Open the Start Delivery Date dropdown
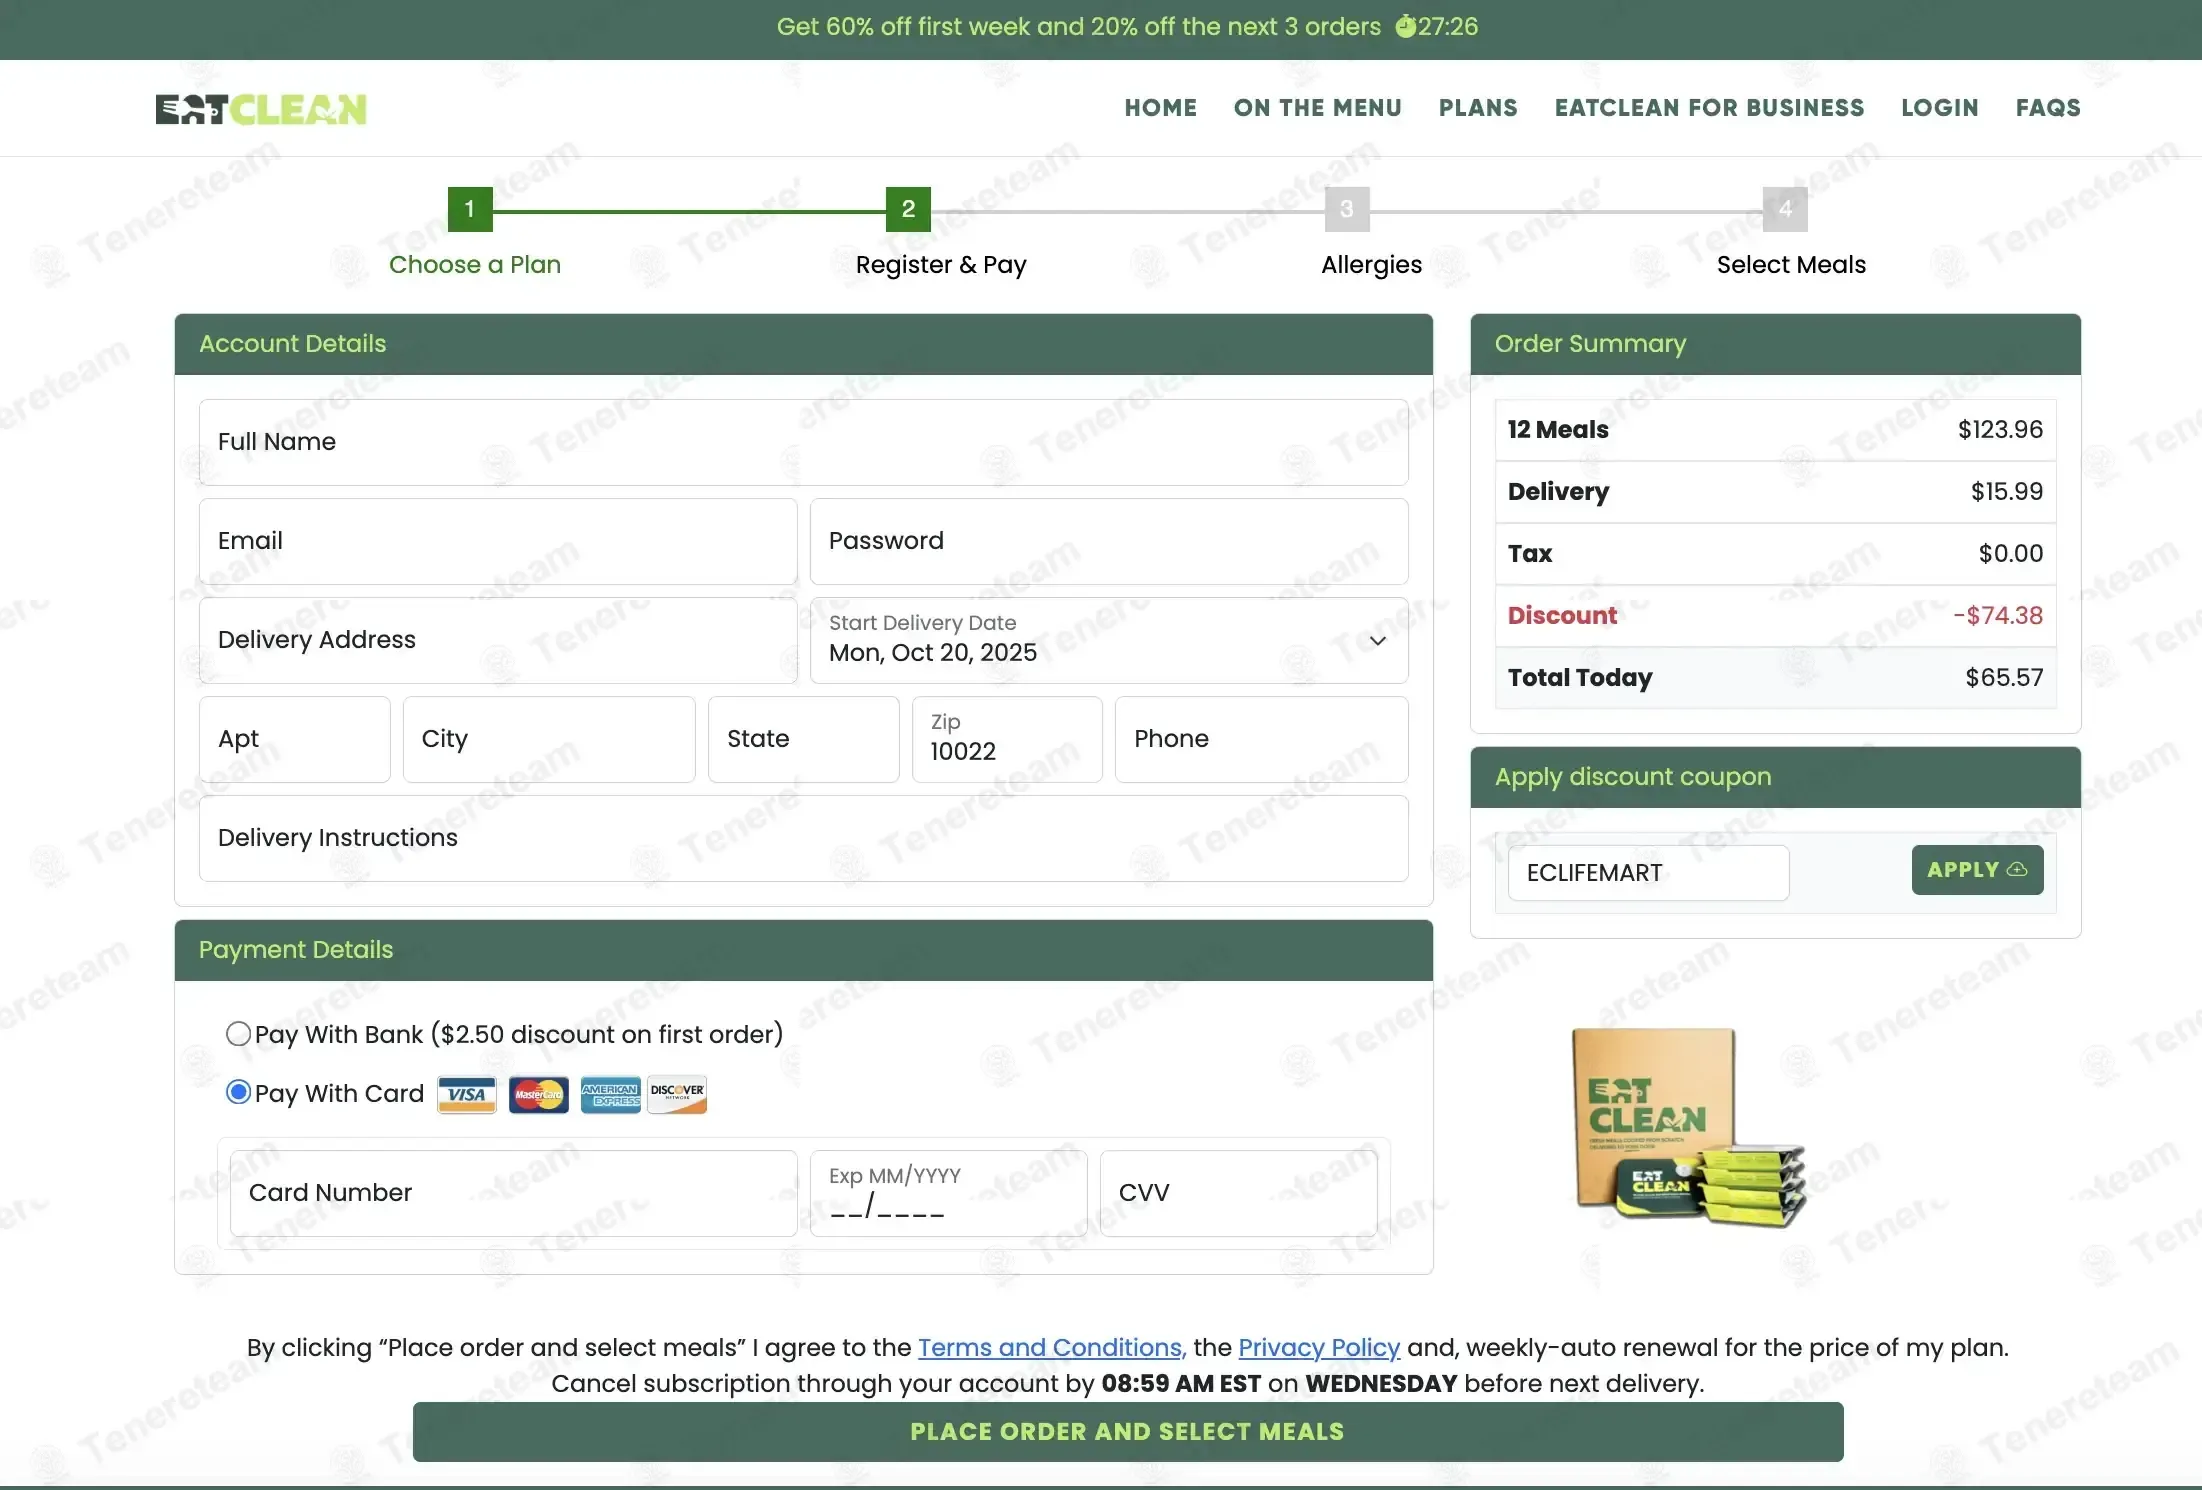This screenshot has height=1490, width=2202. point(1109,640)
